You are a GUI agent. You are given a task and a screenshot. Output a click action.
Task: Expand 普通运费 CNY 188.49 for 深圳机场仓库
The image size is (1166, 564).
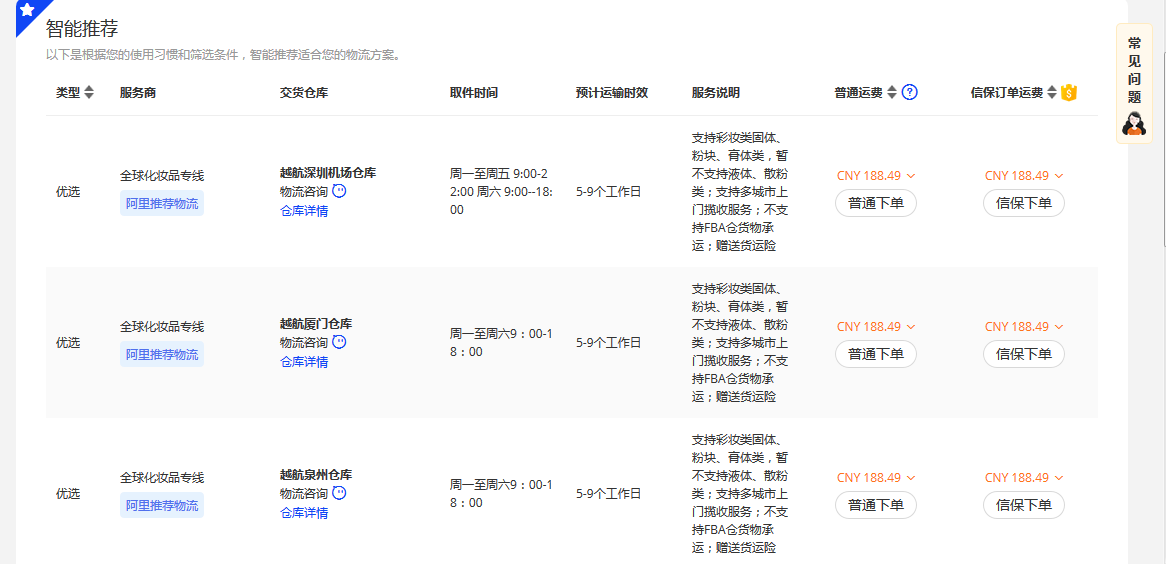[876, 175]
